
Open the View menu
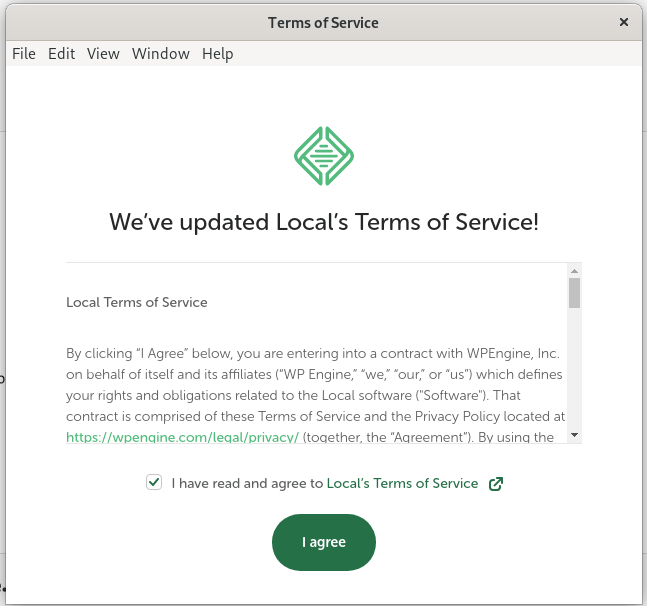coord(103,54)
